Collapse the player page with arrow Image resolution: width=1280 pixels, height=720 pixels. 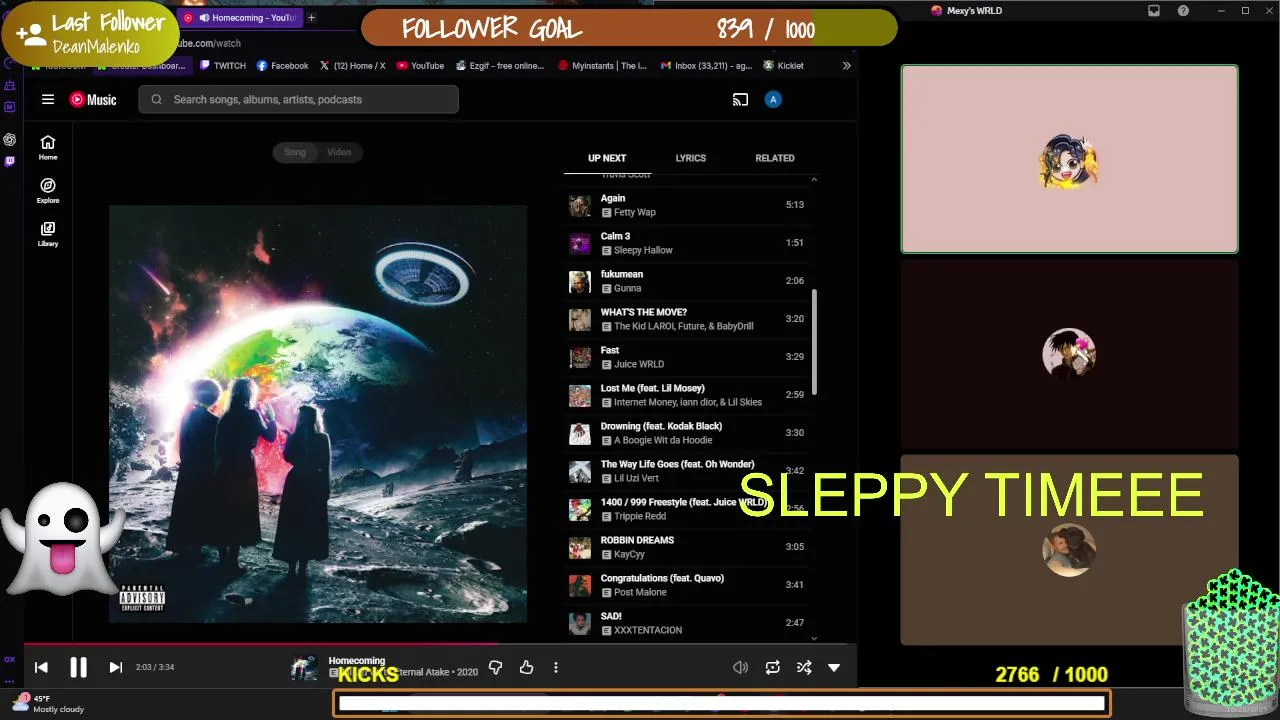pyautogui.click(x=834, y=667)
